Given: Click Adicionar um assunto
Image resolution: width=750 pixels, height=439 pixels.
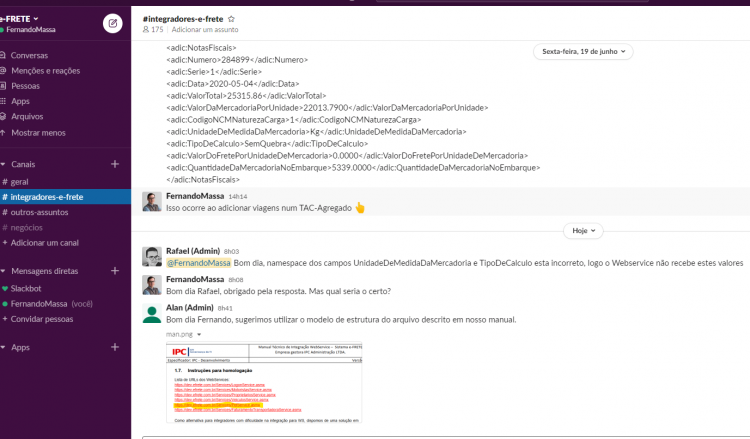Looking at the screenshot, I should point(205,30).
